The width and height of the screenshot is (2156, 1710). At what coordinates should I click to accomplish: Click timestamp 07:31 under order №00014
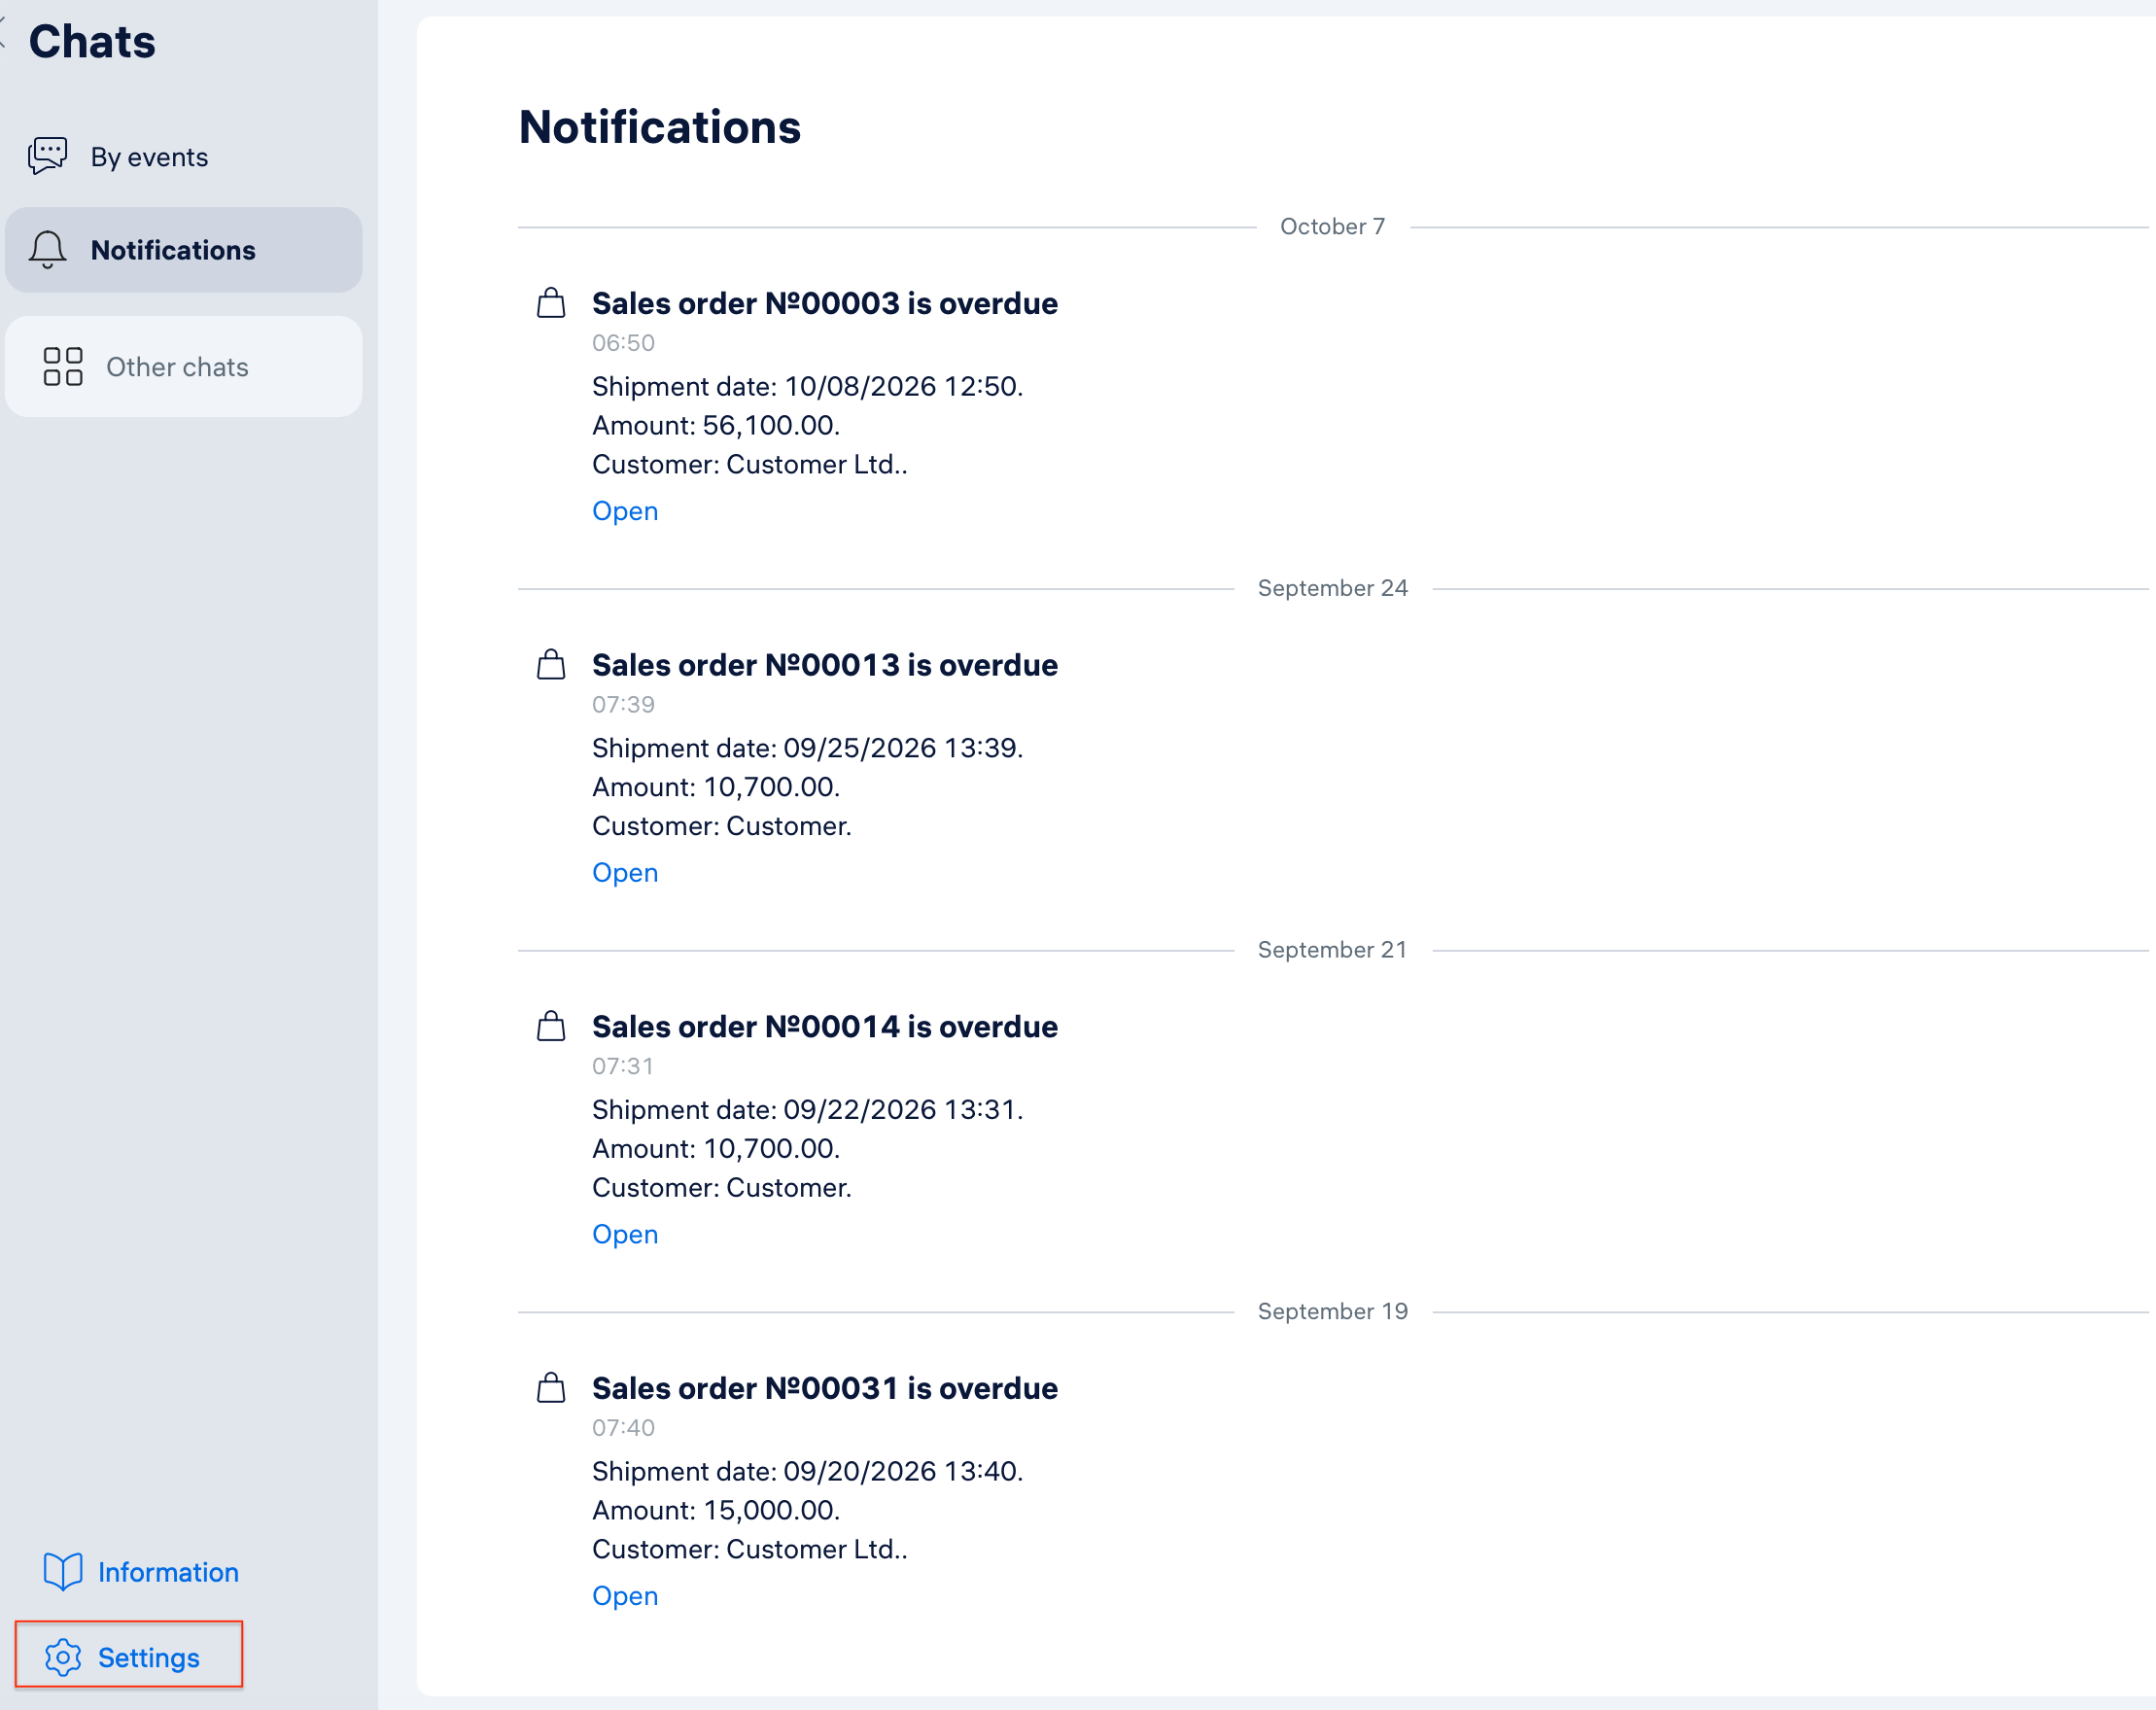coord(623,1066)
